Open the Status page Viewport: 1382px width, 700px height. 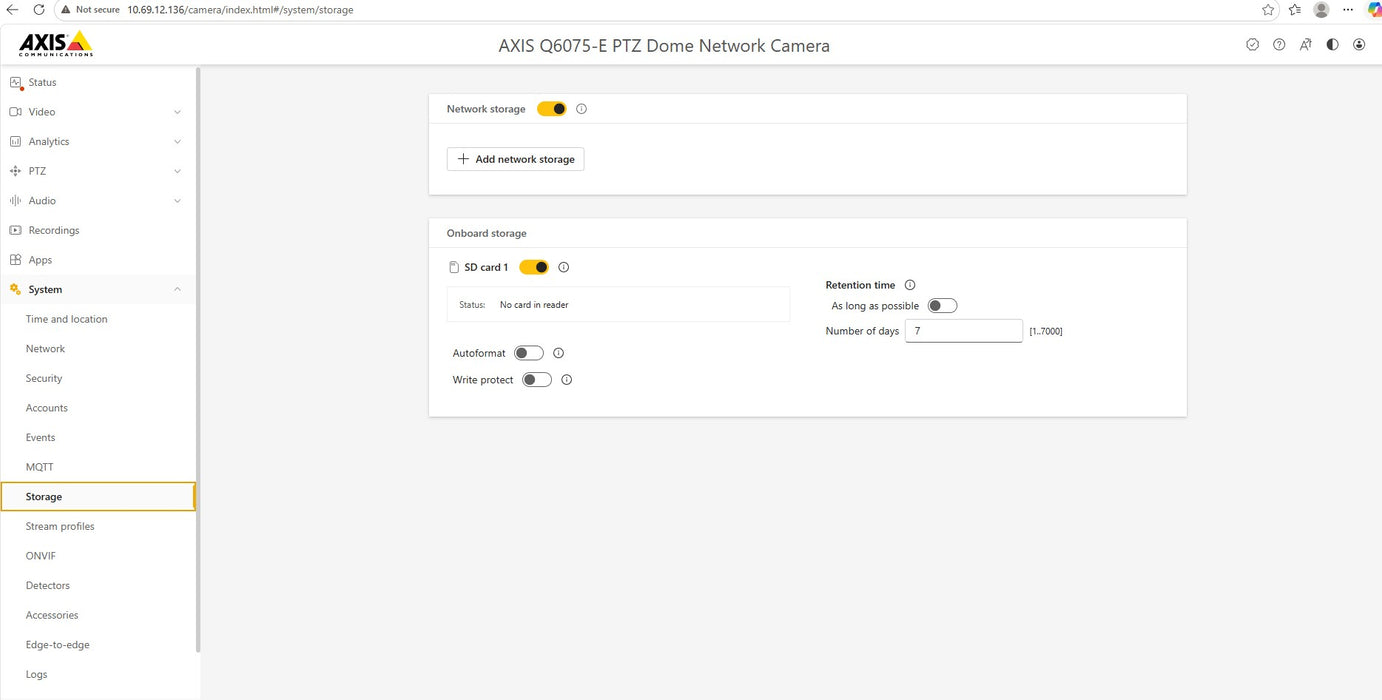tap(98, 82)
